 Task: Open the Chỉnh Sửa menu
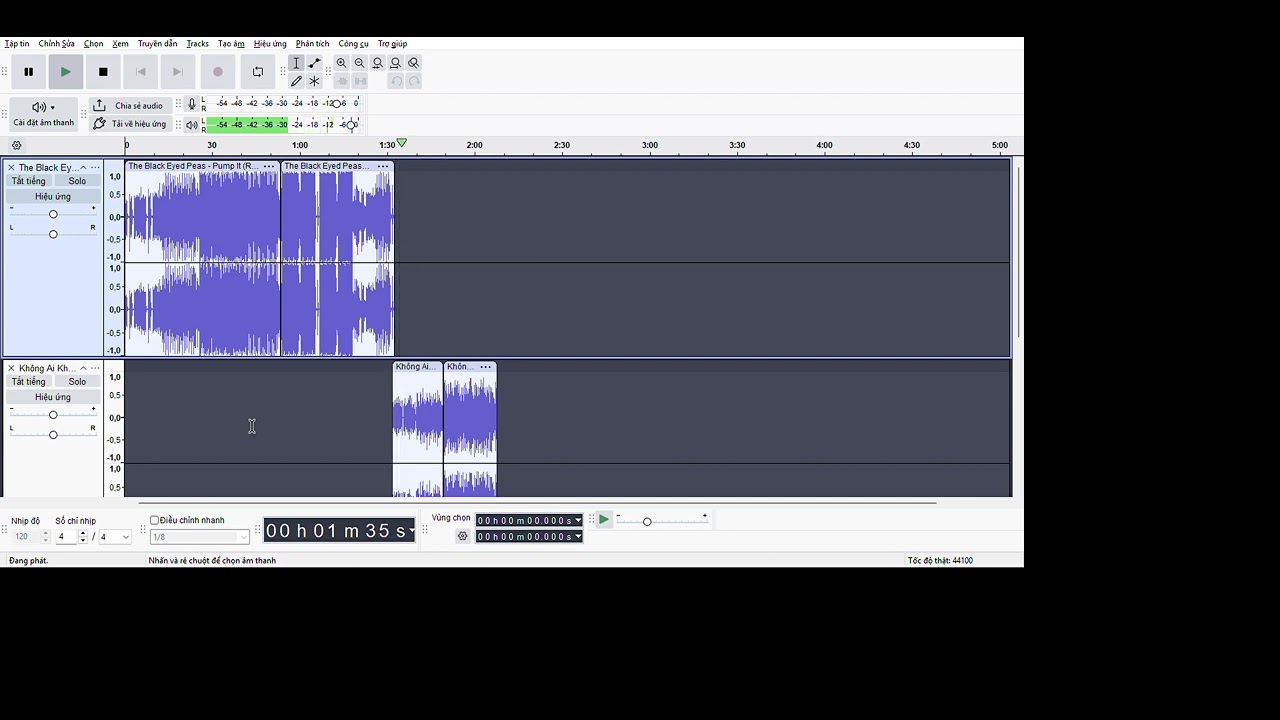pyautogui.click(x=56, y=44)
